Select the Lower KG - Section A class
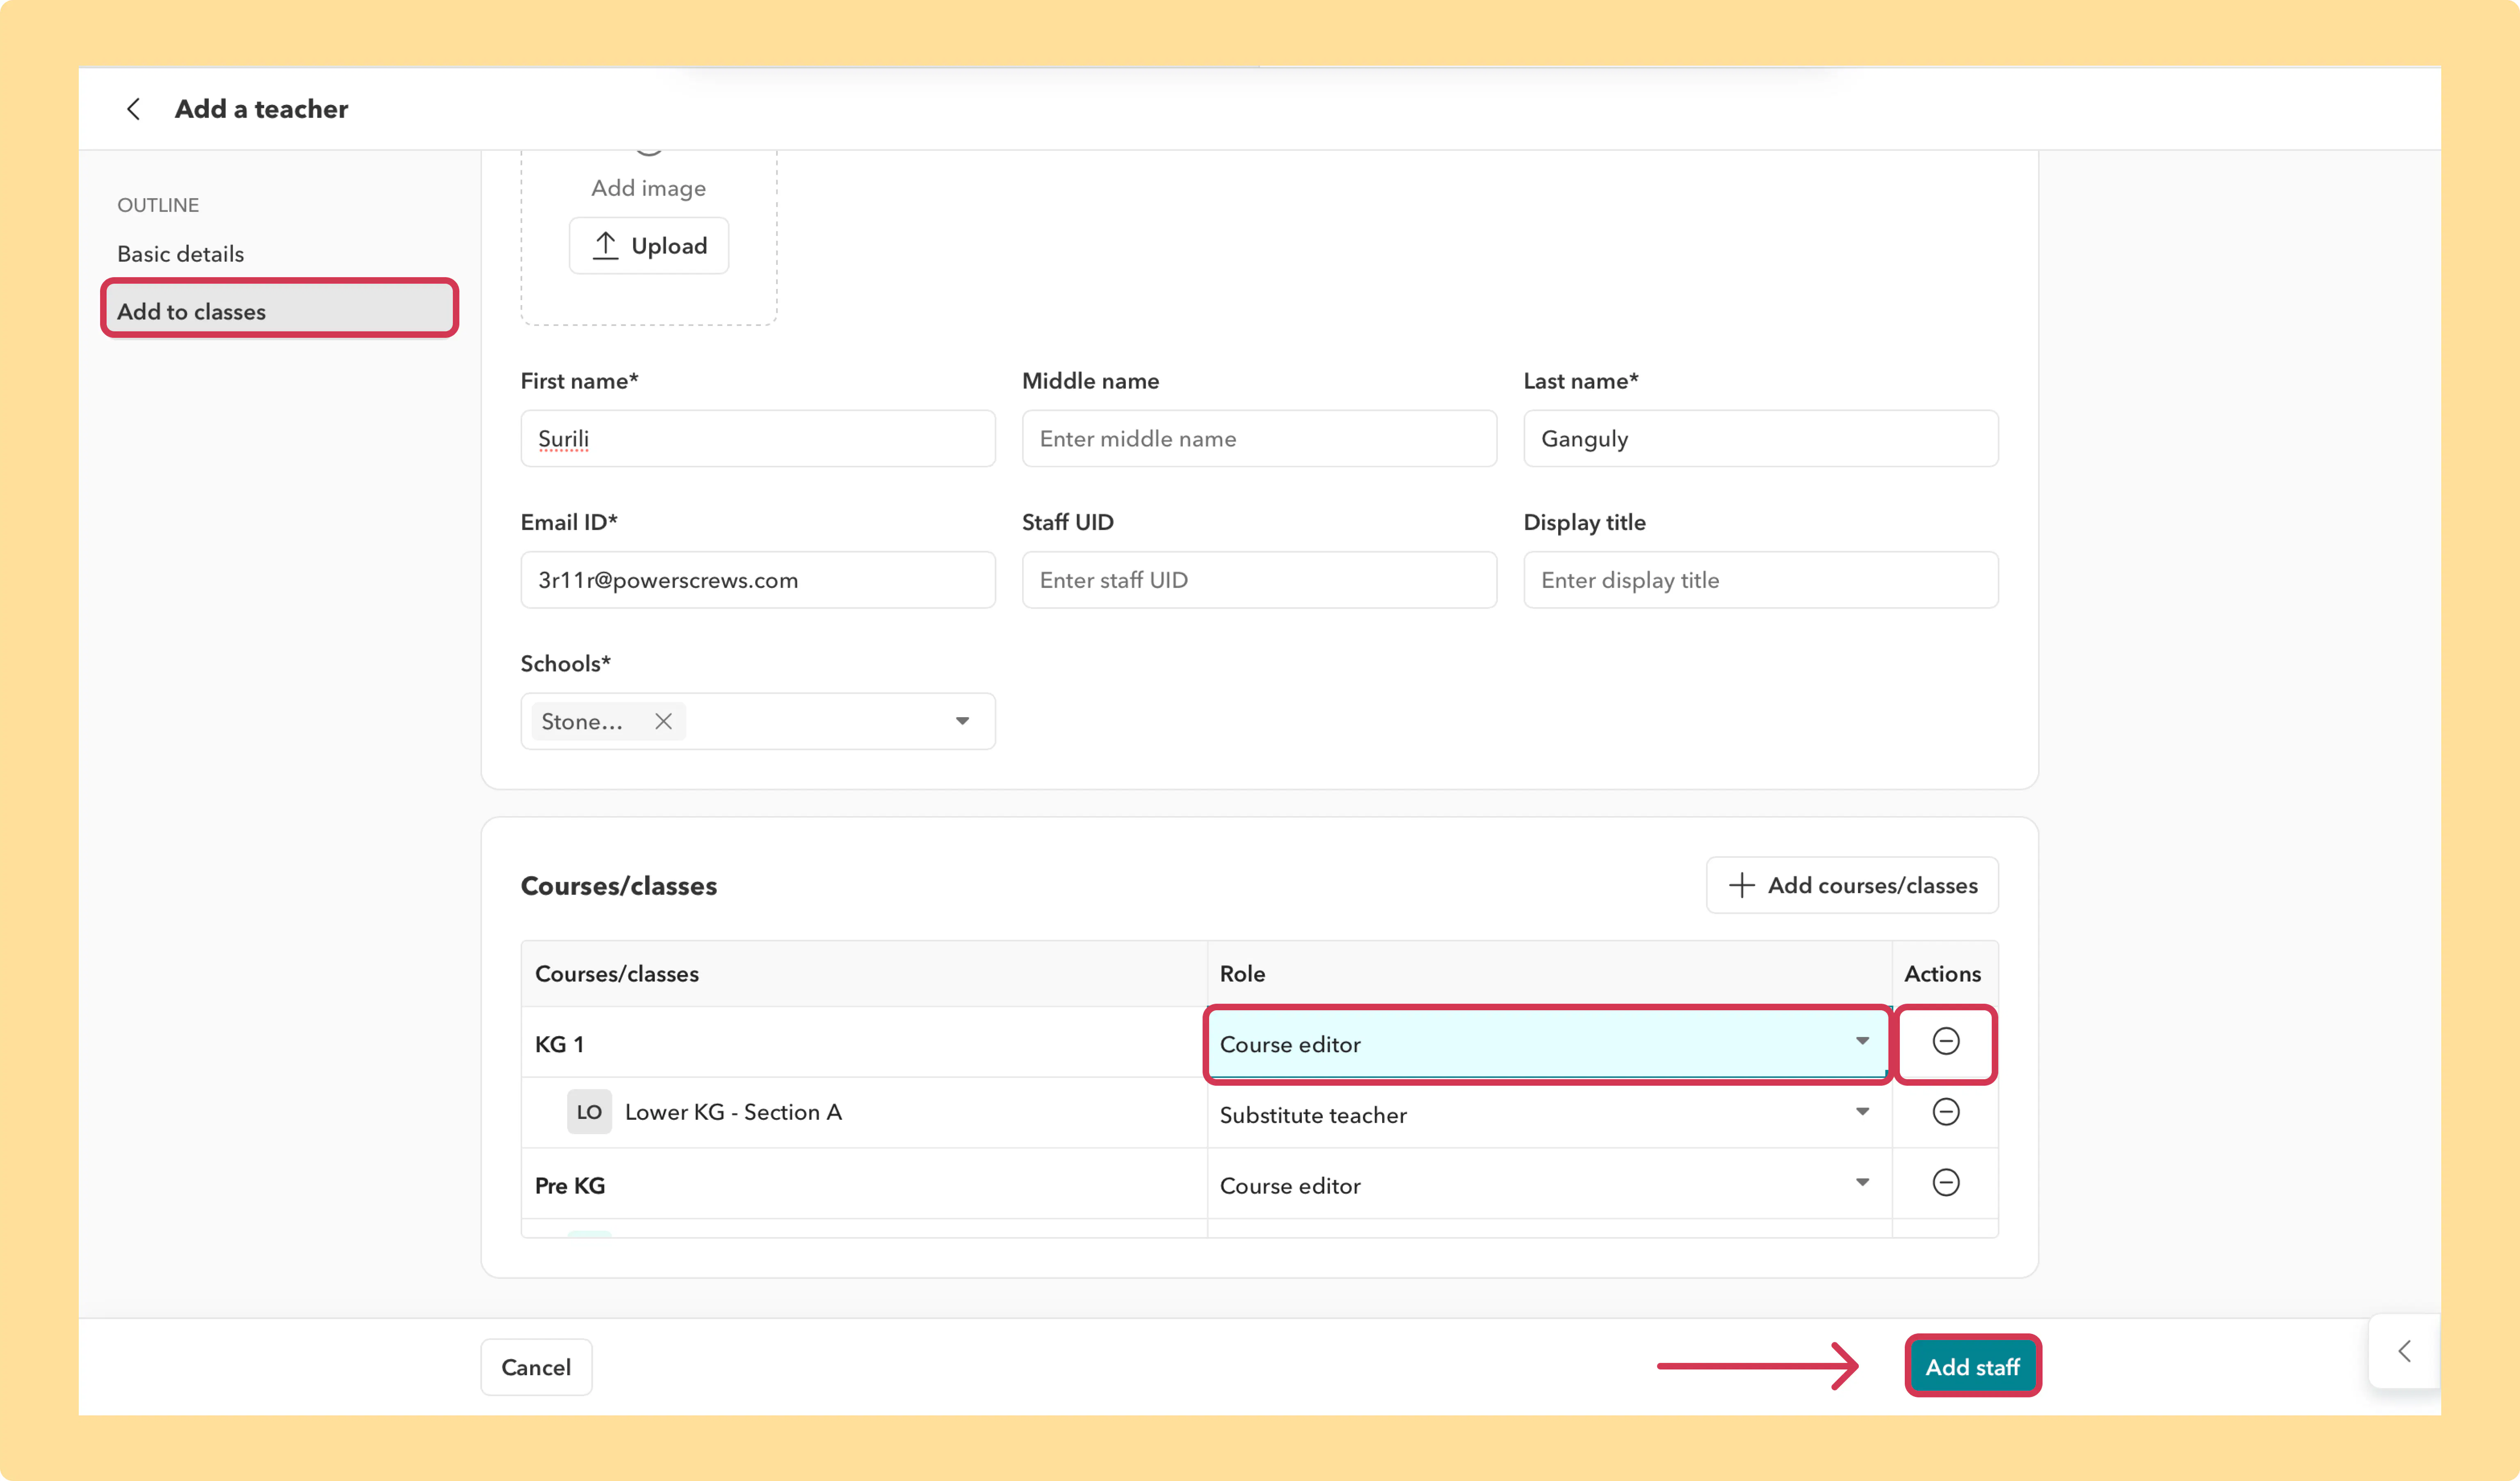This screenshot has width=2520, height=1481. (x=733, y=1112)
